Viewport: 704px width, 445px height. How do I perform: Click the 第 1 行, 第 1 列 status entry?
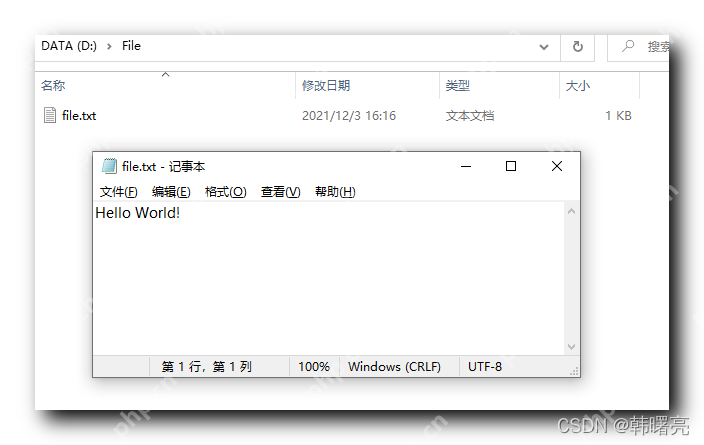[207, 366]
